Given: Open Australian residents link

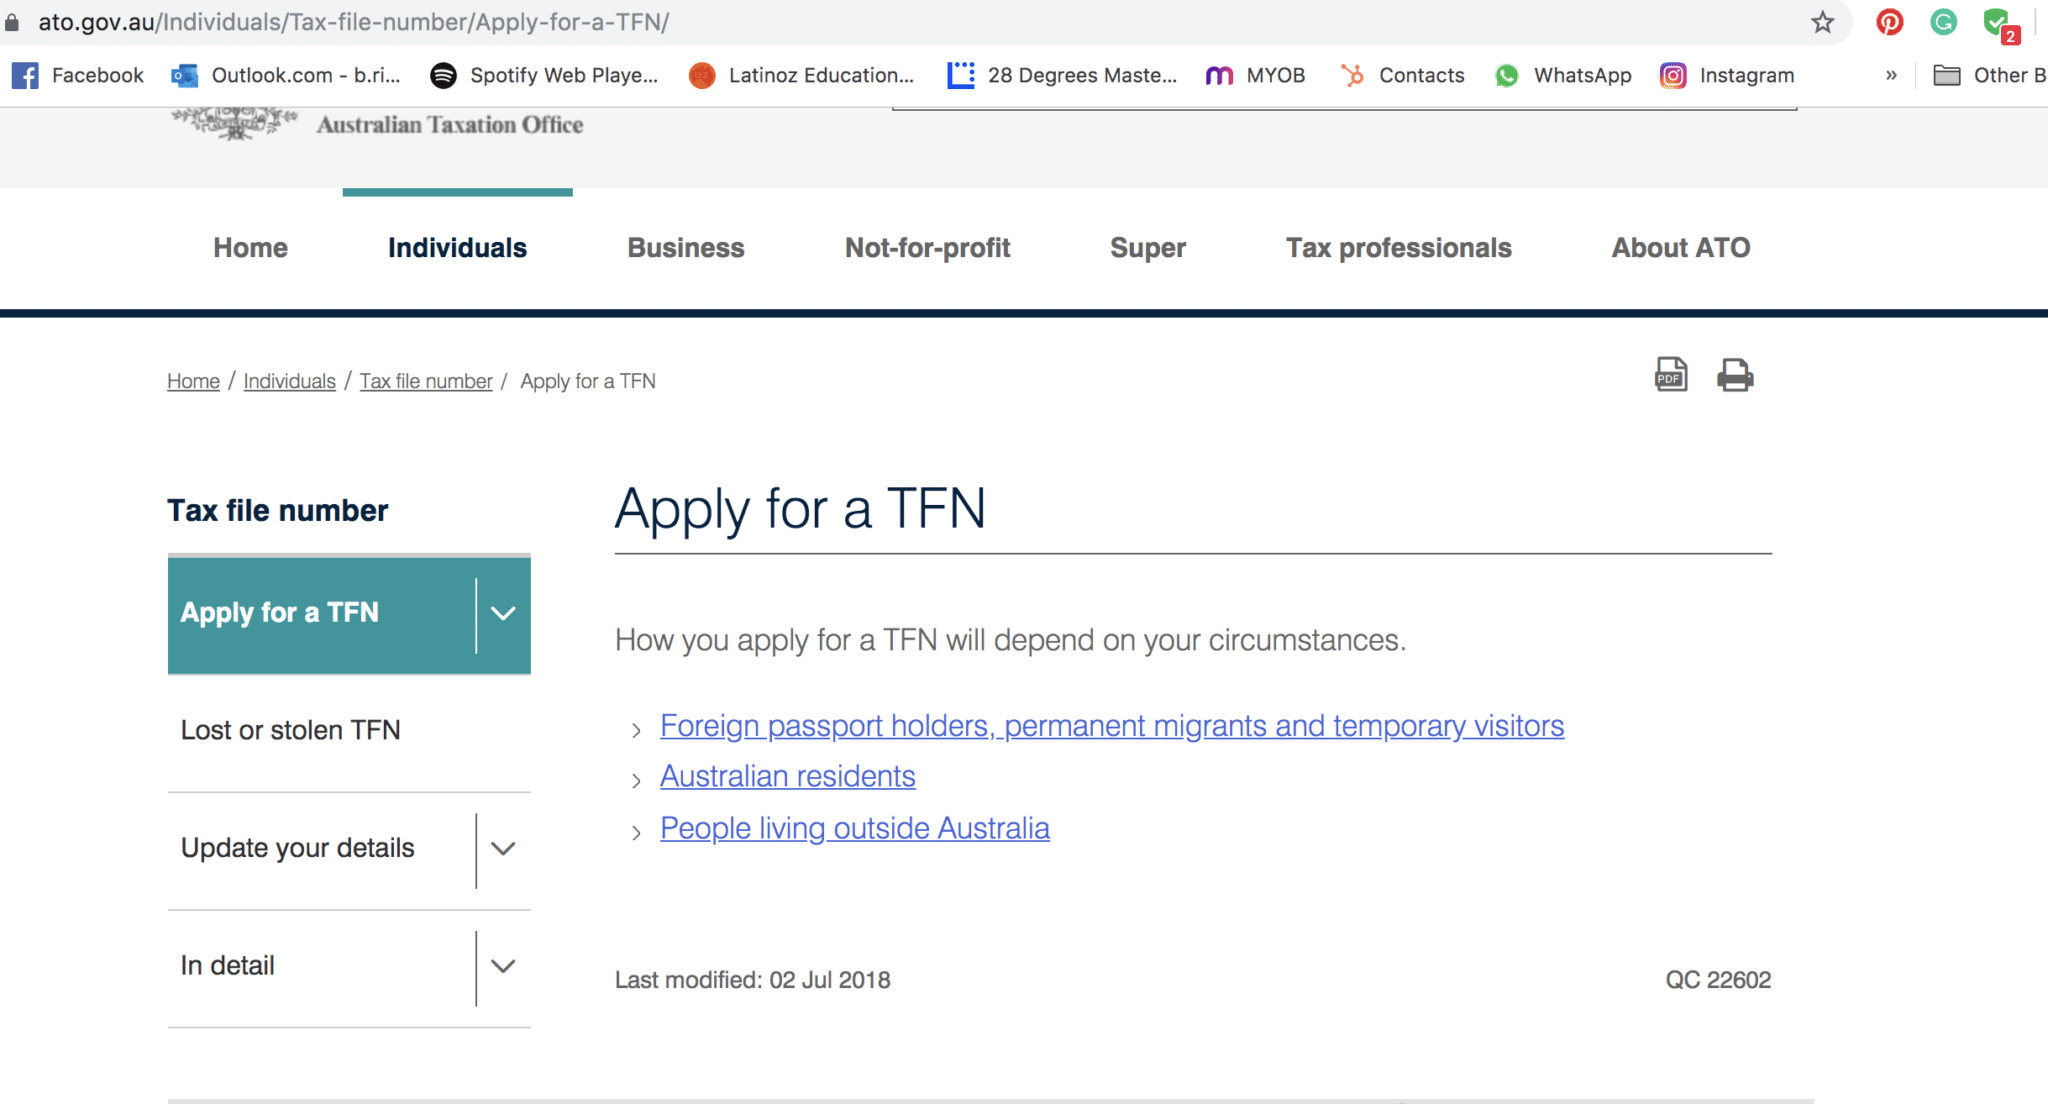Looking at the screenshot, I should 786,776.
